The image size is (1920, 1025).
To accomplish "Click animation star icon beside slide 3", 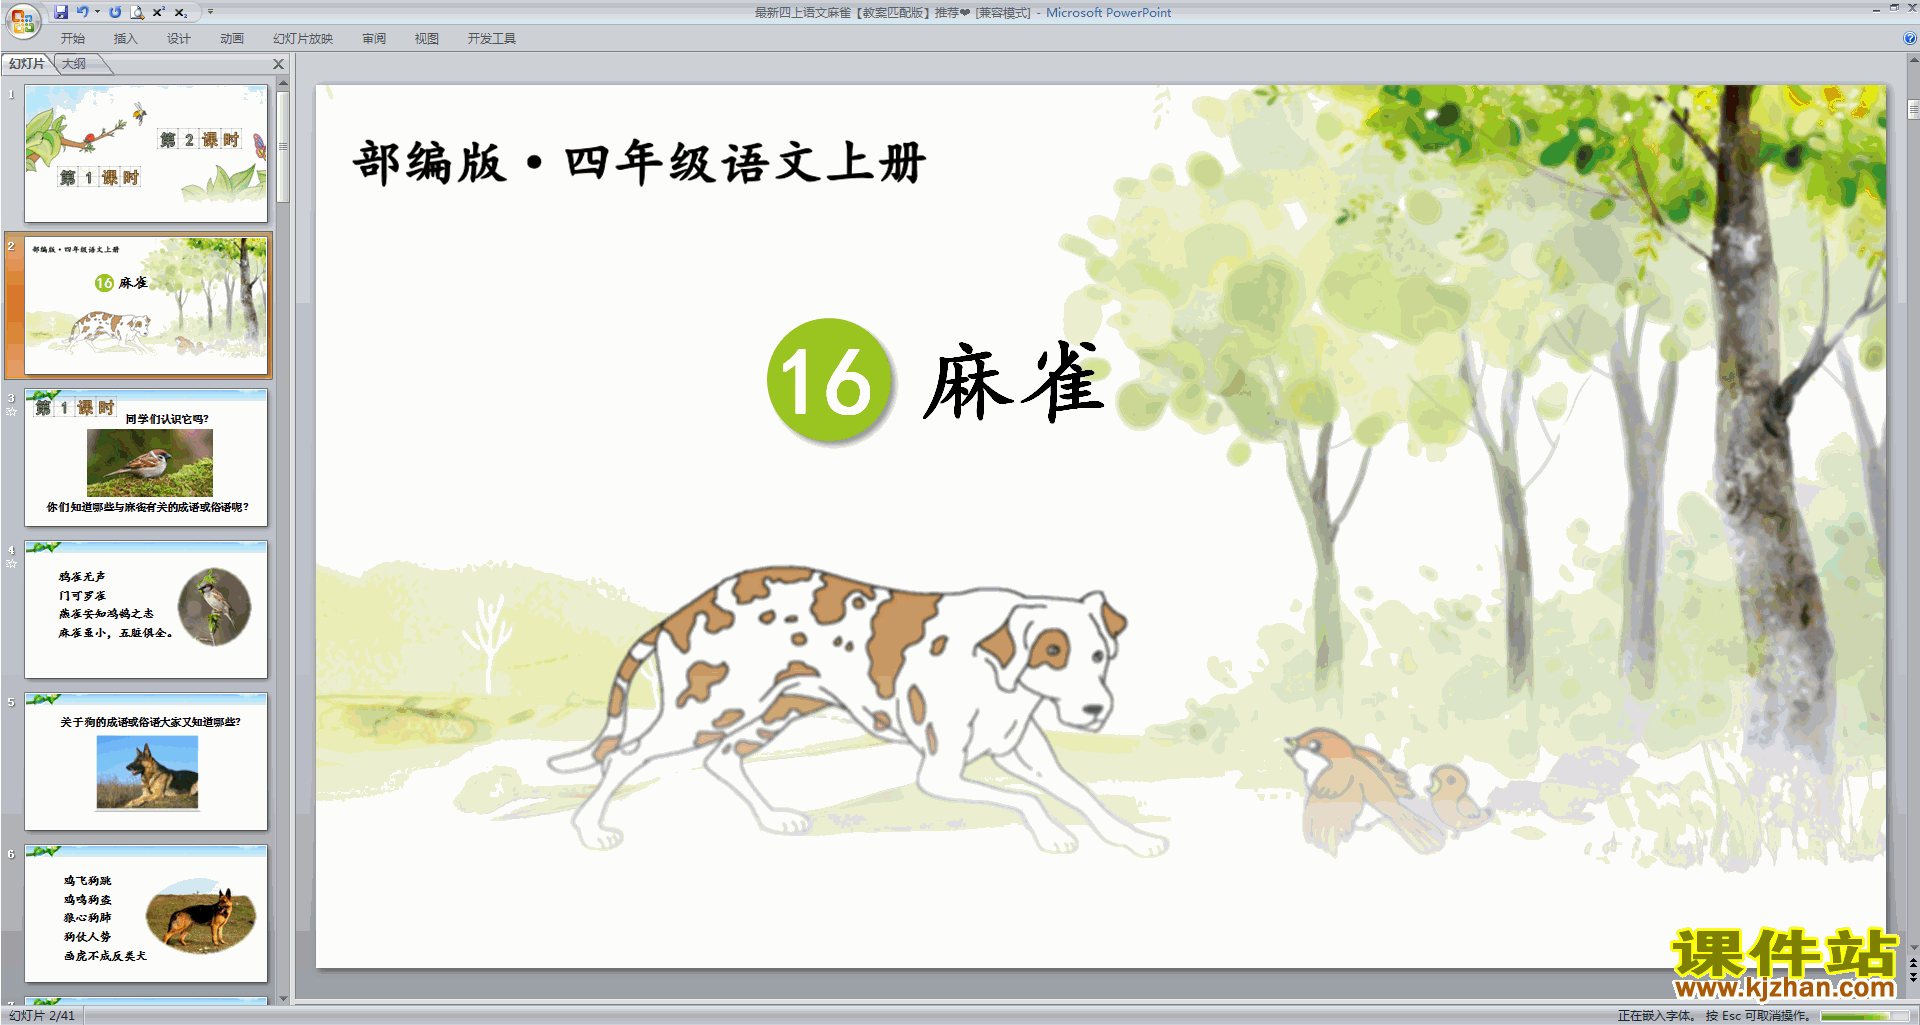I will [x=12, y=411].
